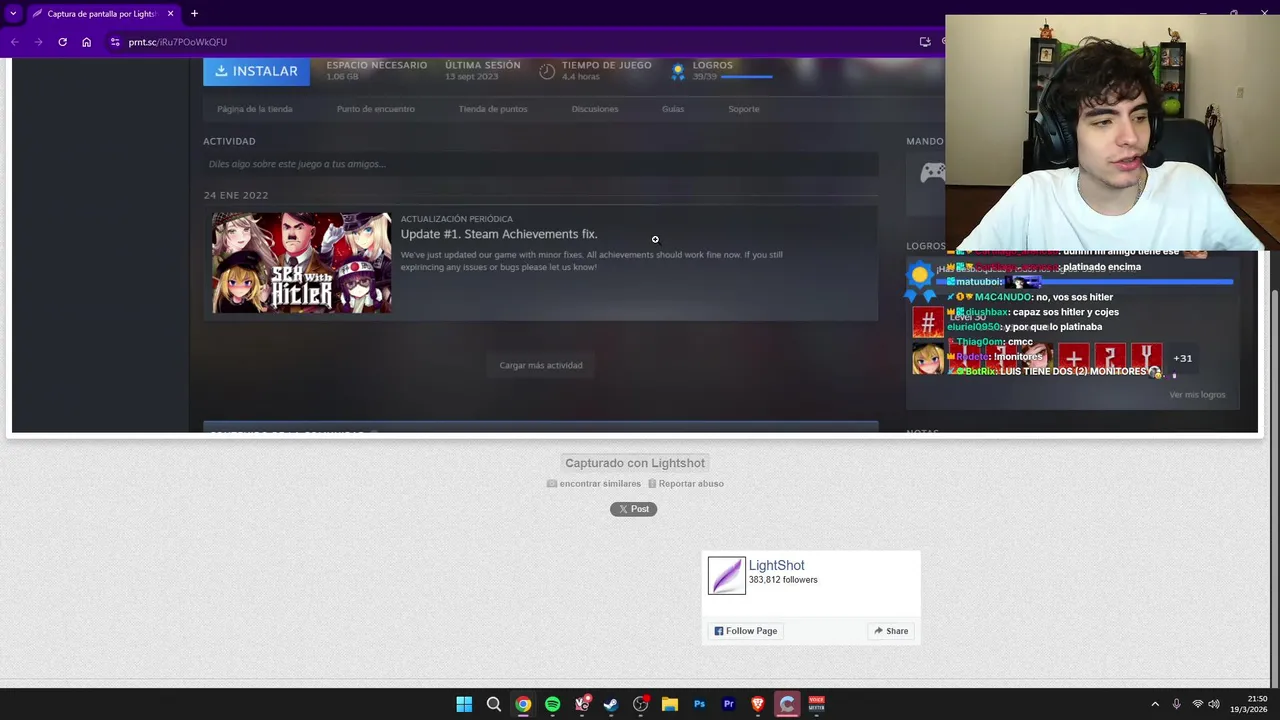This screenshot has height=720, width=1280.
Task: Open the LightShot Facebook page title
Action: [x=776, y=565]
